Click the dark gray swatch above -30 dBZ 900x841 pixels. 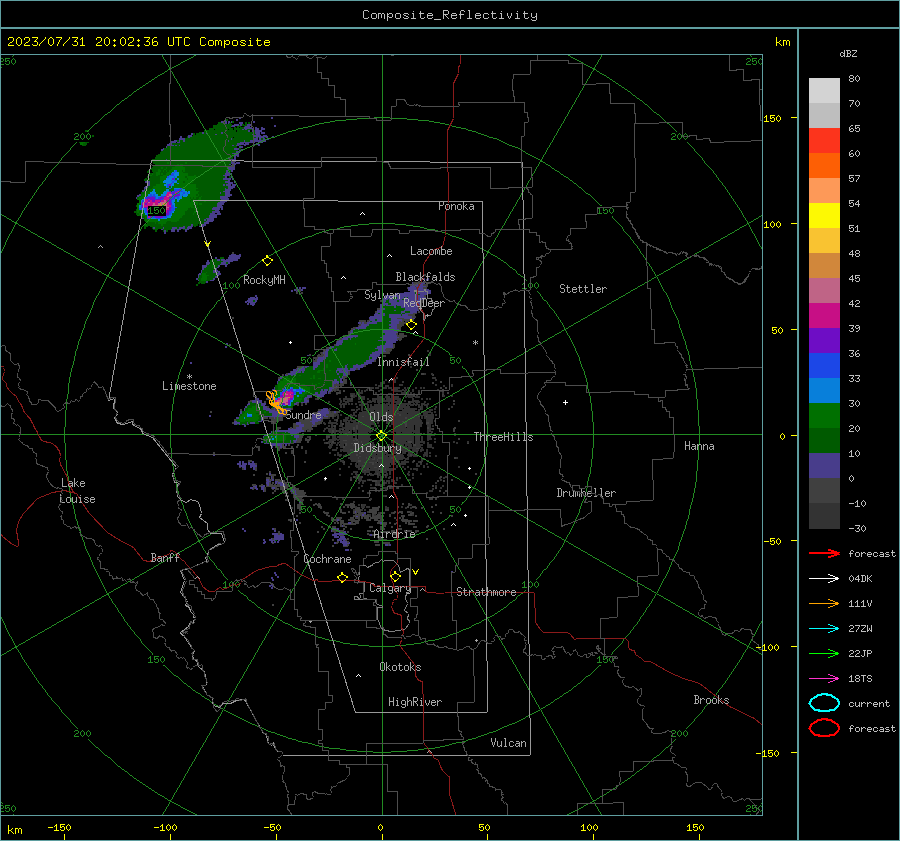(x=824, y=516)
